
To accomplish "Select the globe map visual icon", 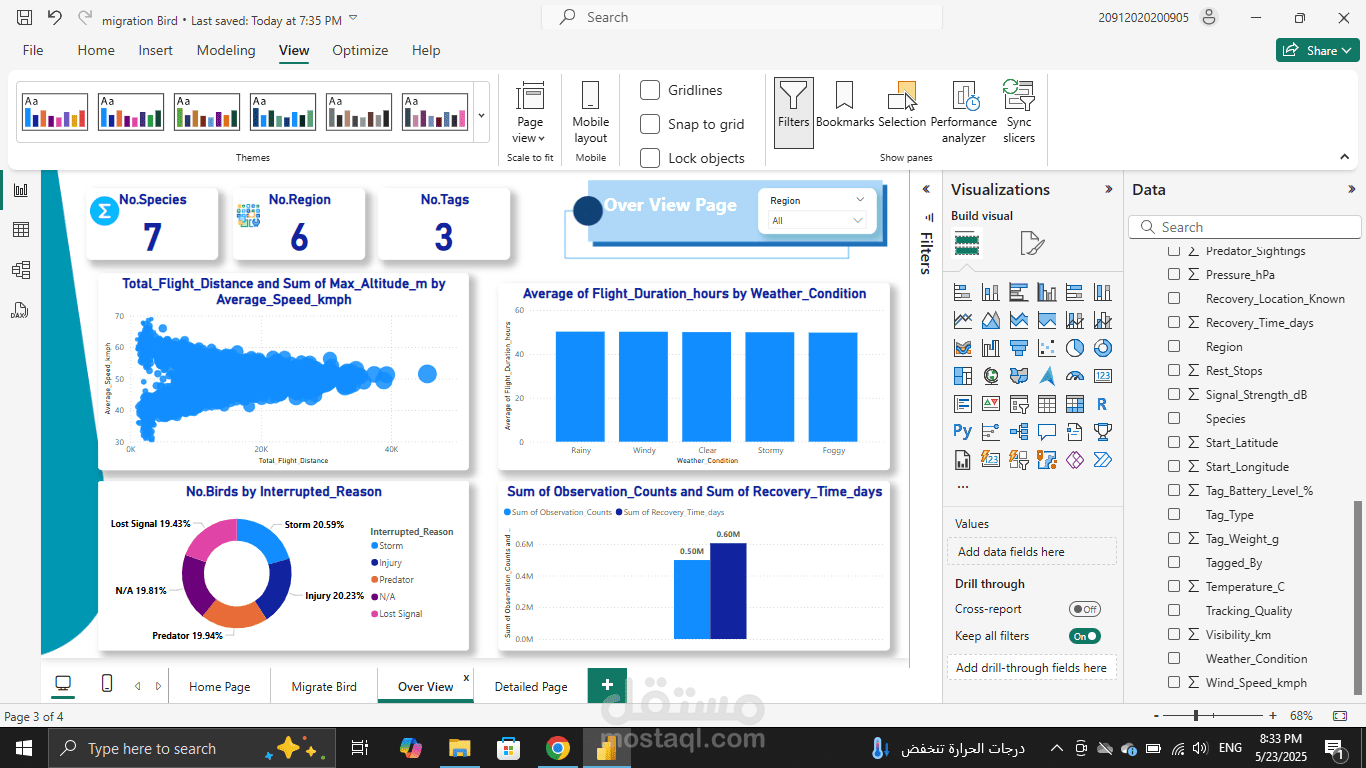I will [x=991, y=376].
